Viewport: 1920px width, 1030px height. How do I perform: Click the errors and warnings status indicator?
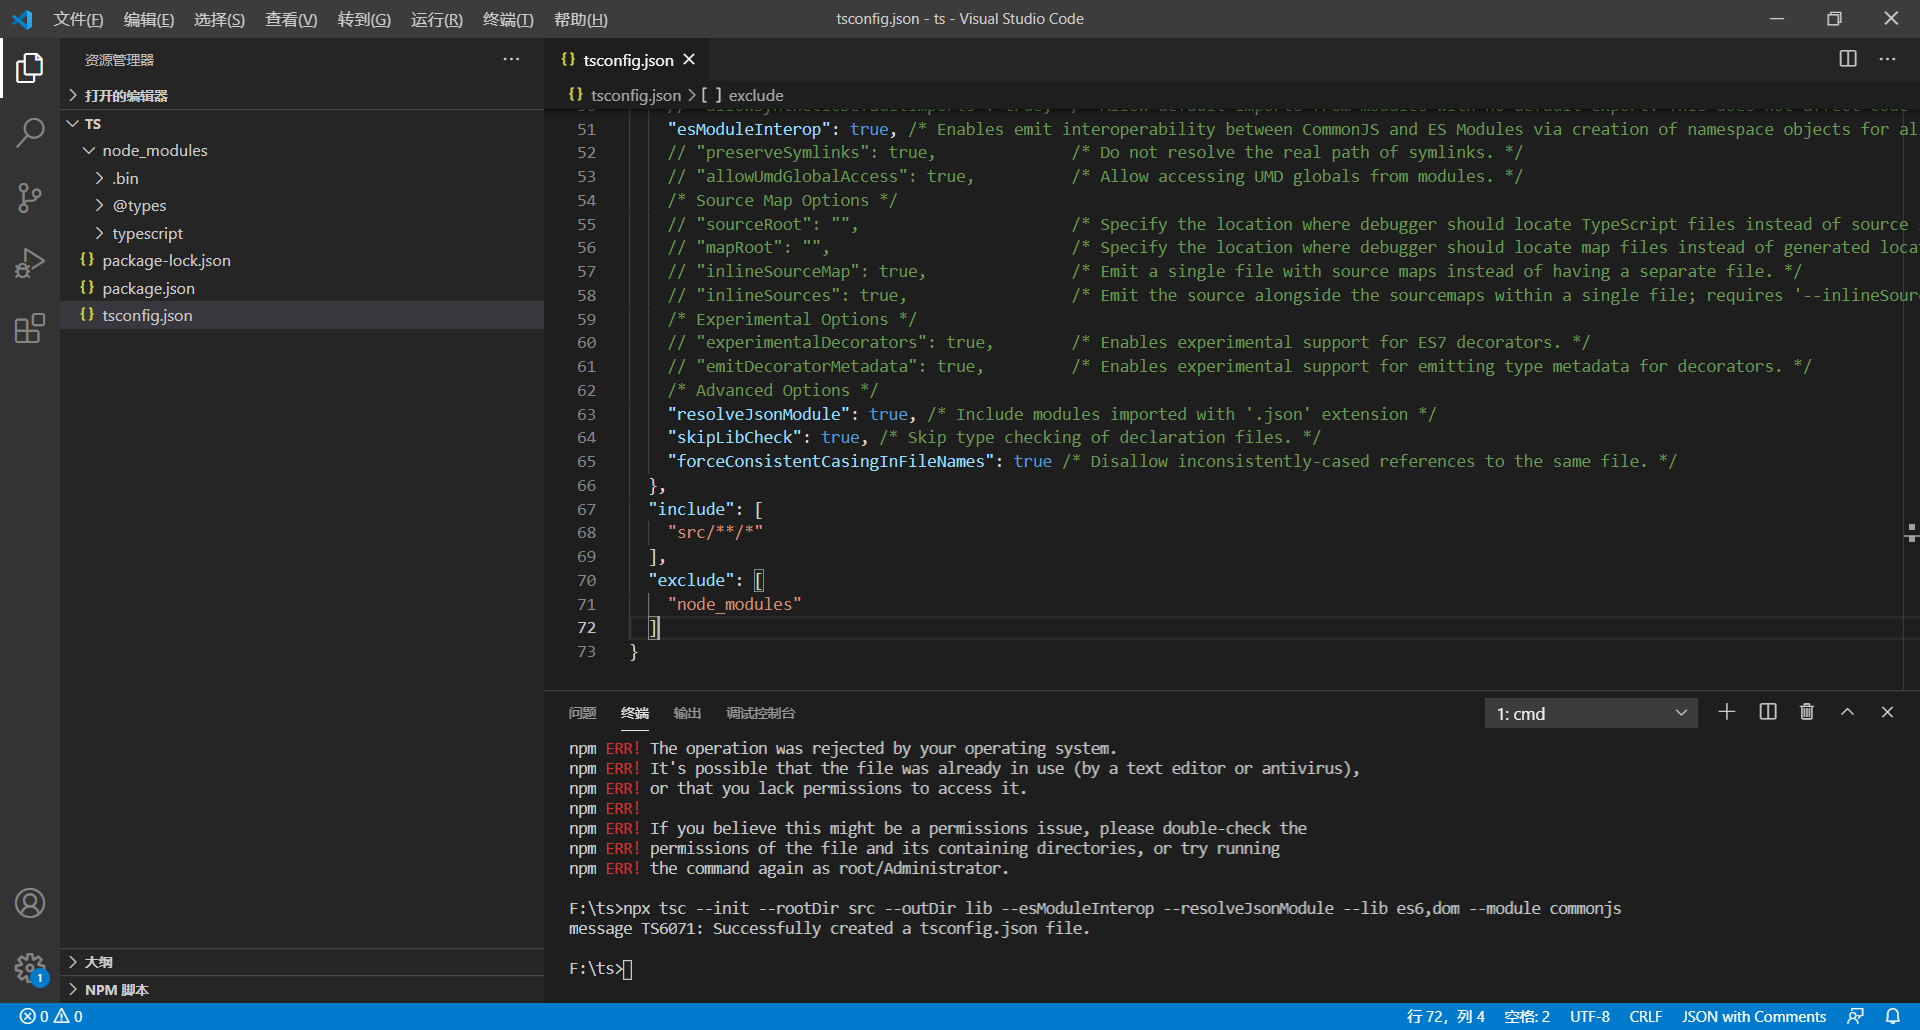click(x=51, y=1016)
